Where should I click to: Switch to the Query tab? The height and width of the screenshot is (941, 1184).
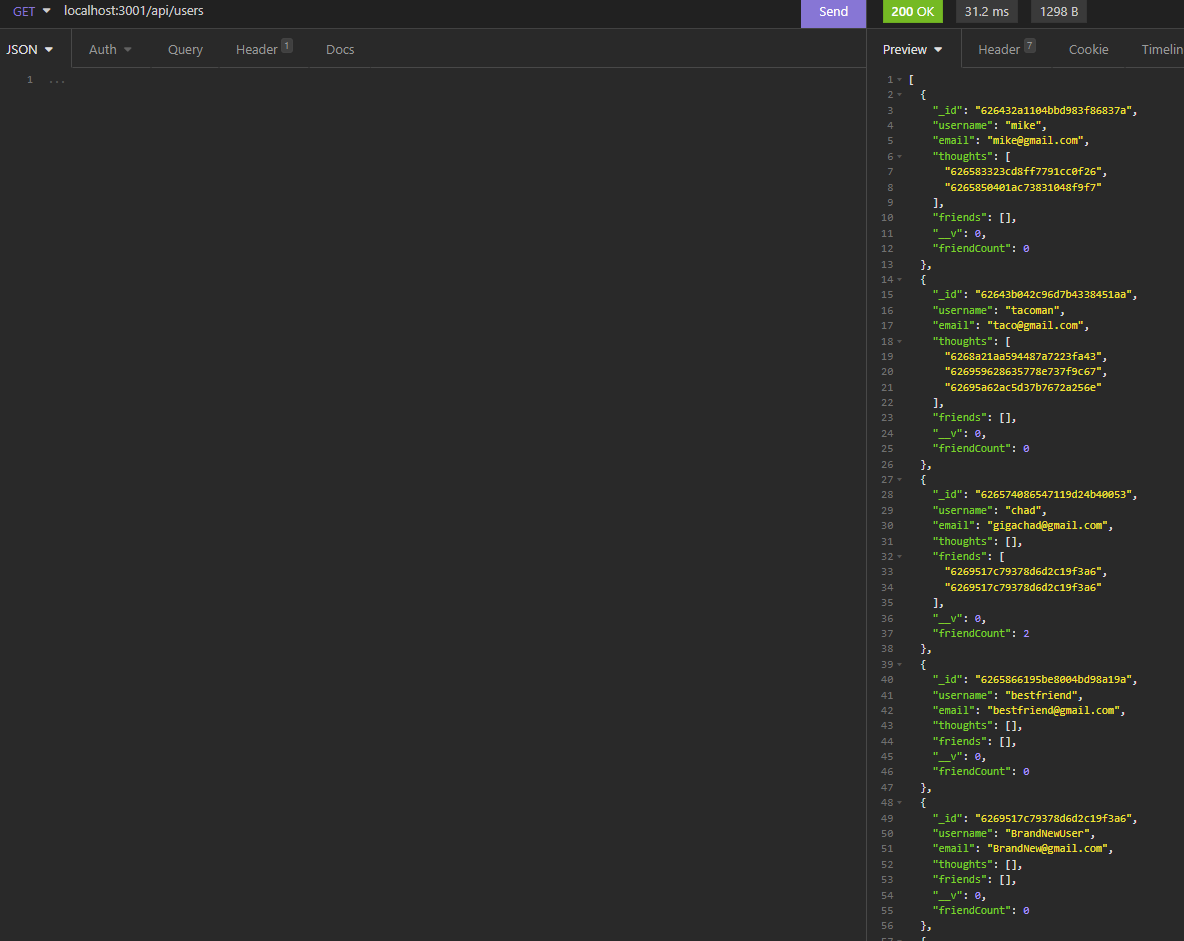point(185,48)
